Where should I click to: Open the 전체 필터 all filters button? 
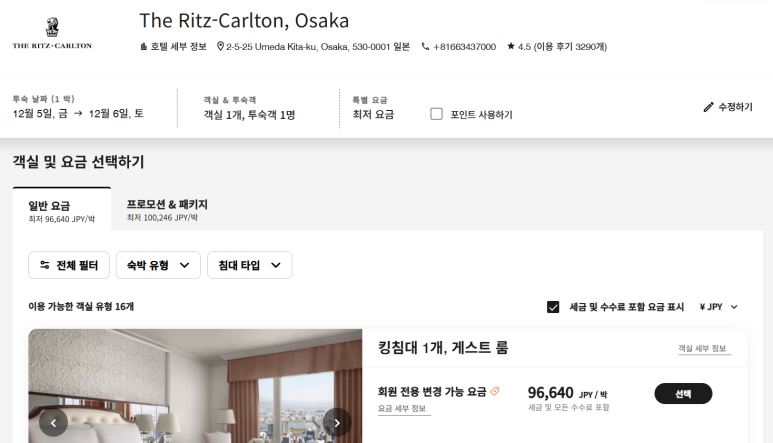tap(69, 265)
